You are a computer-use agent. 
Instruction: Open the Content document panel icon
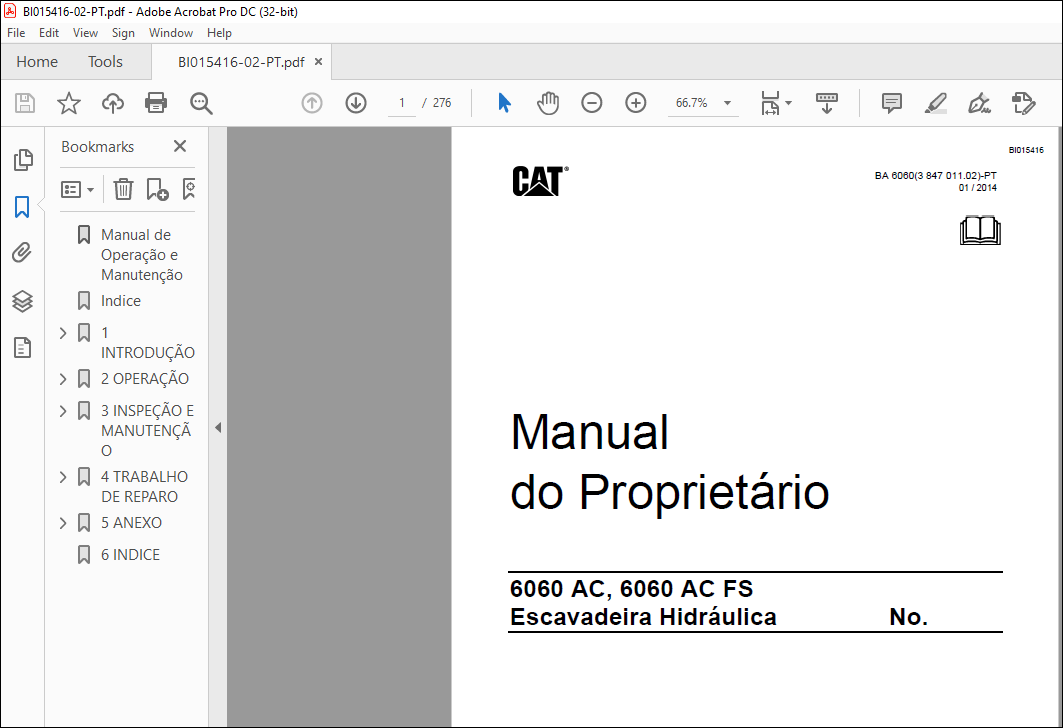point(22,348)
